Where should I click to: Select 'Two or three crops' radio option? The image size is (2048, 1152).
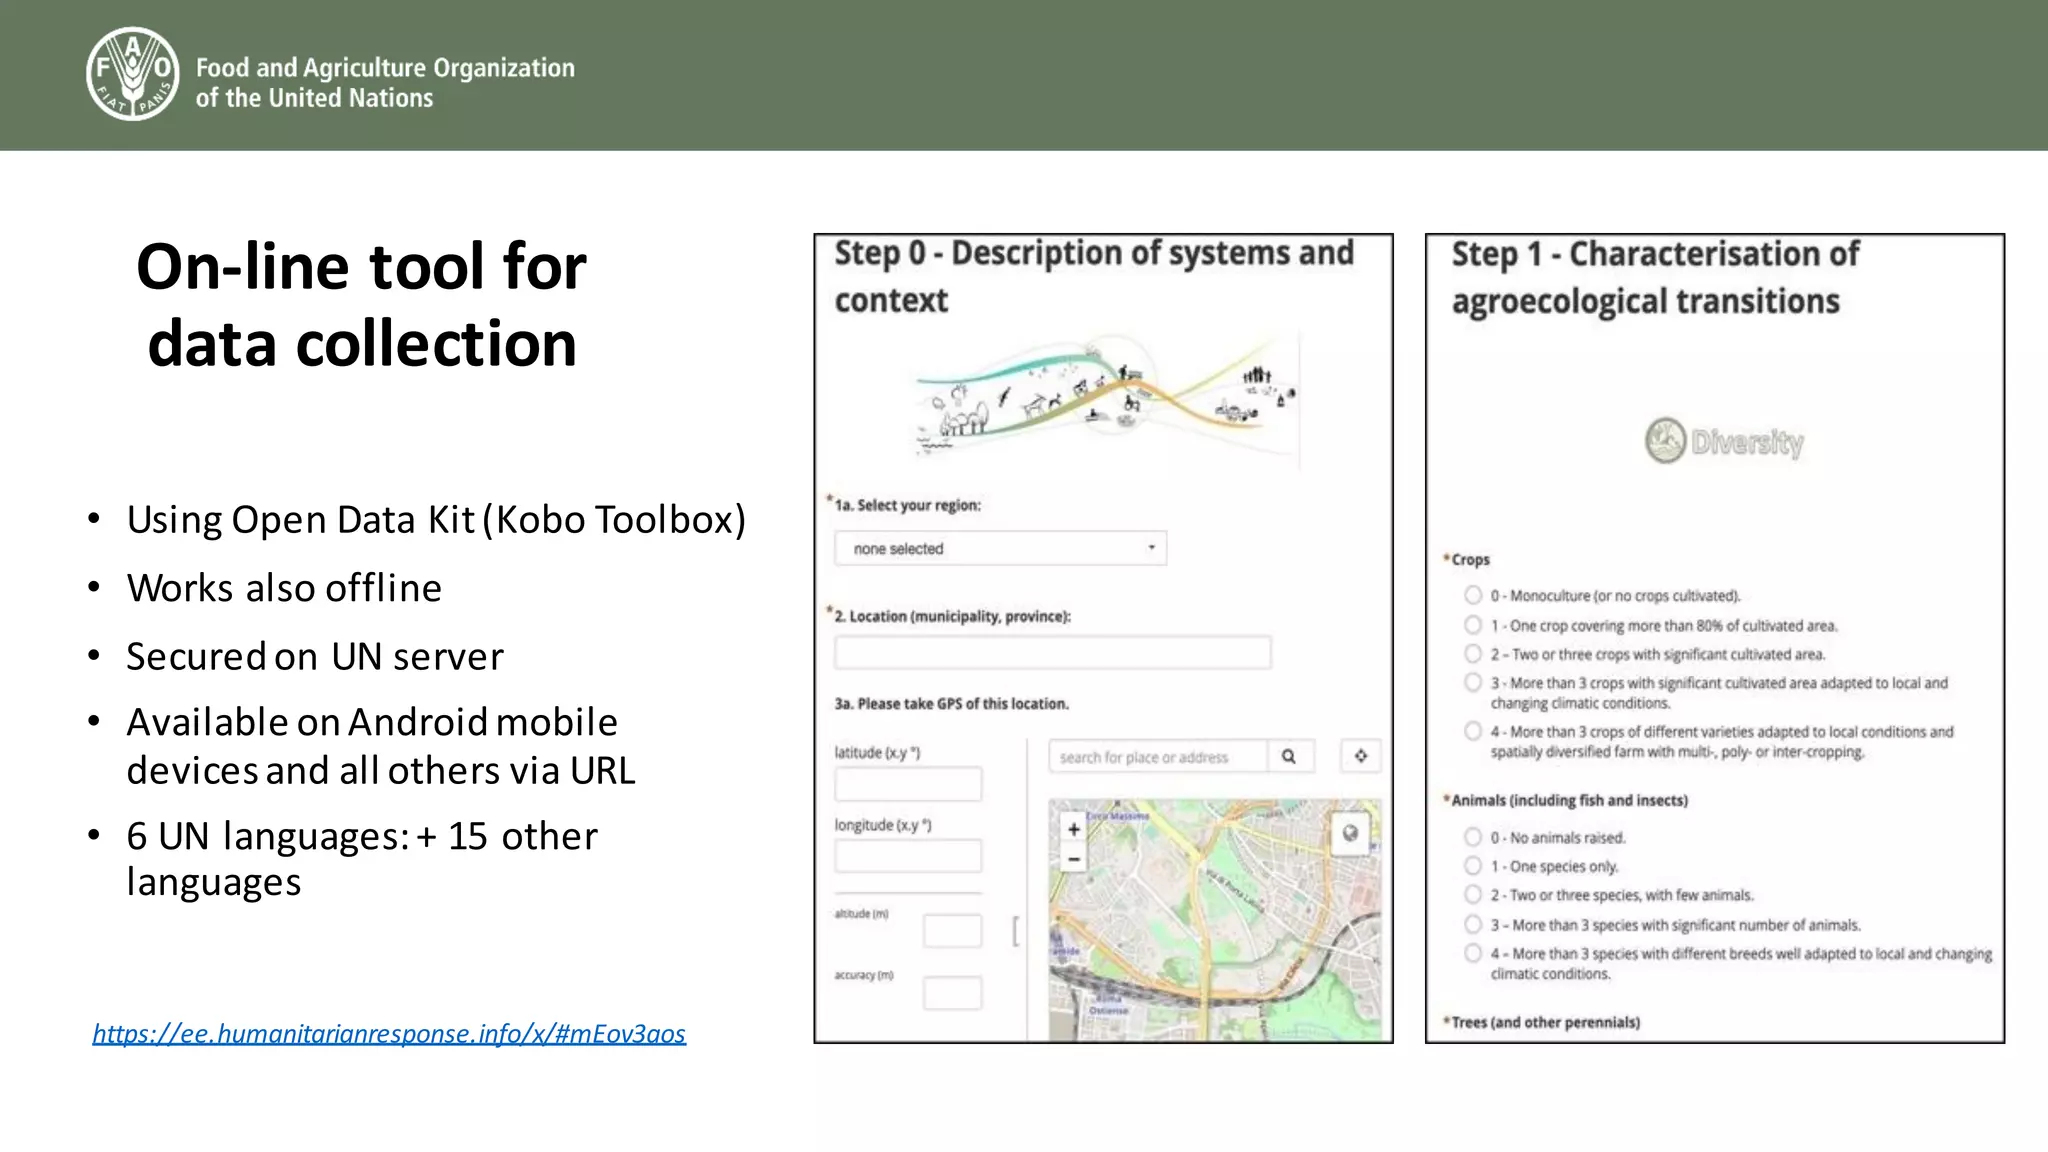coord(1473,654)
